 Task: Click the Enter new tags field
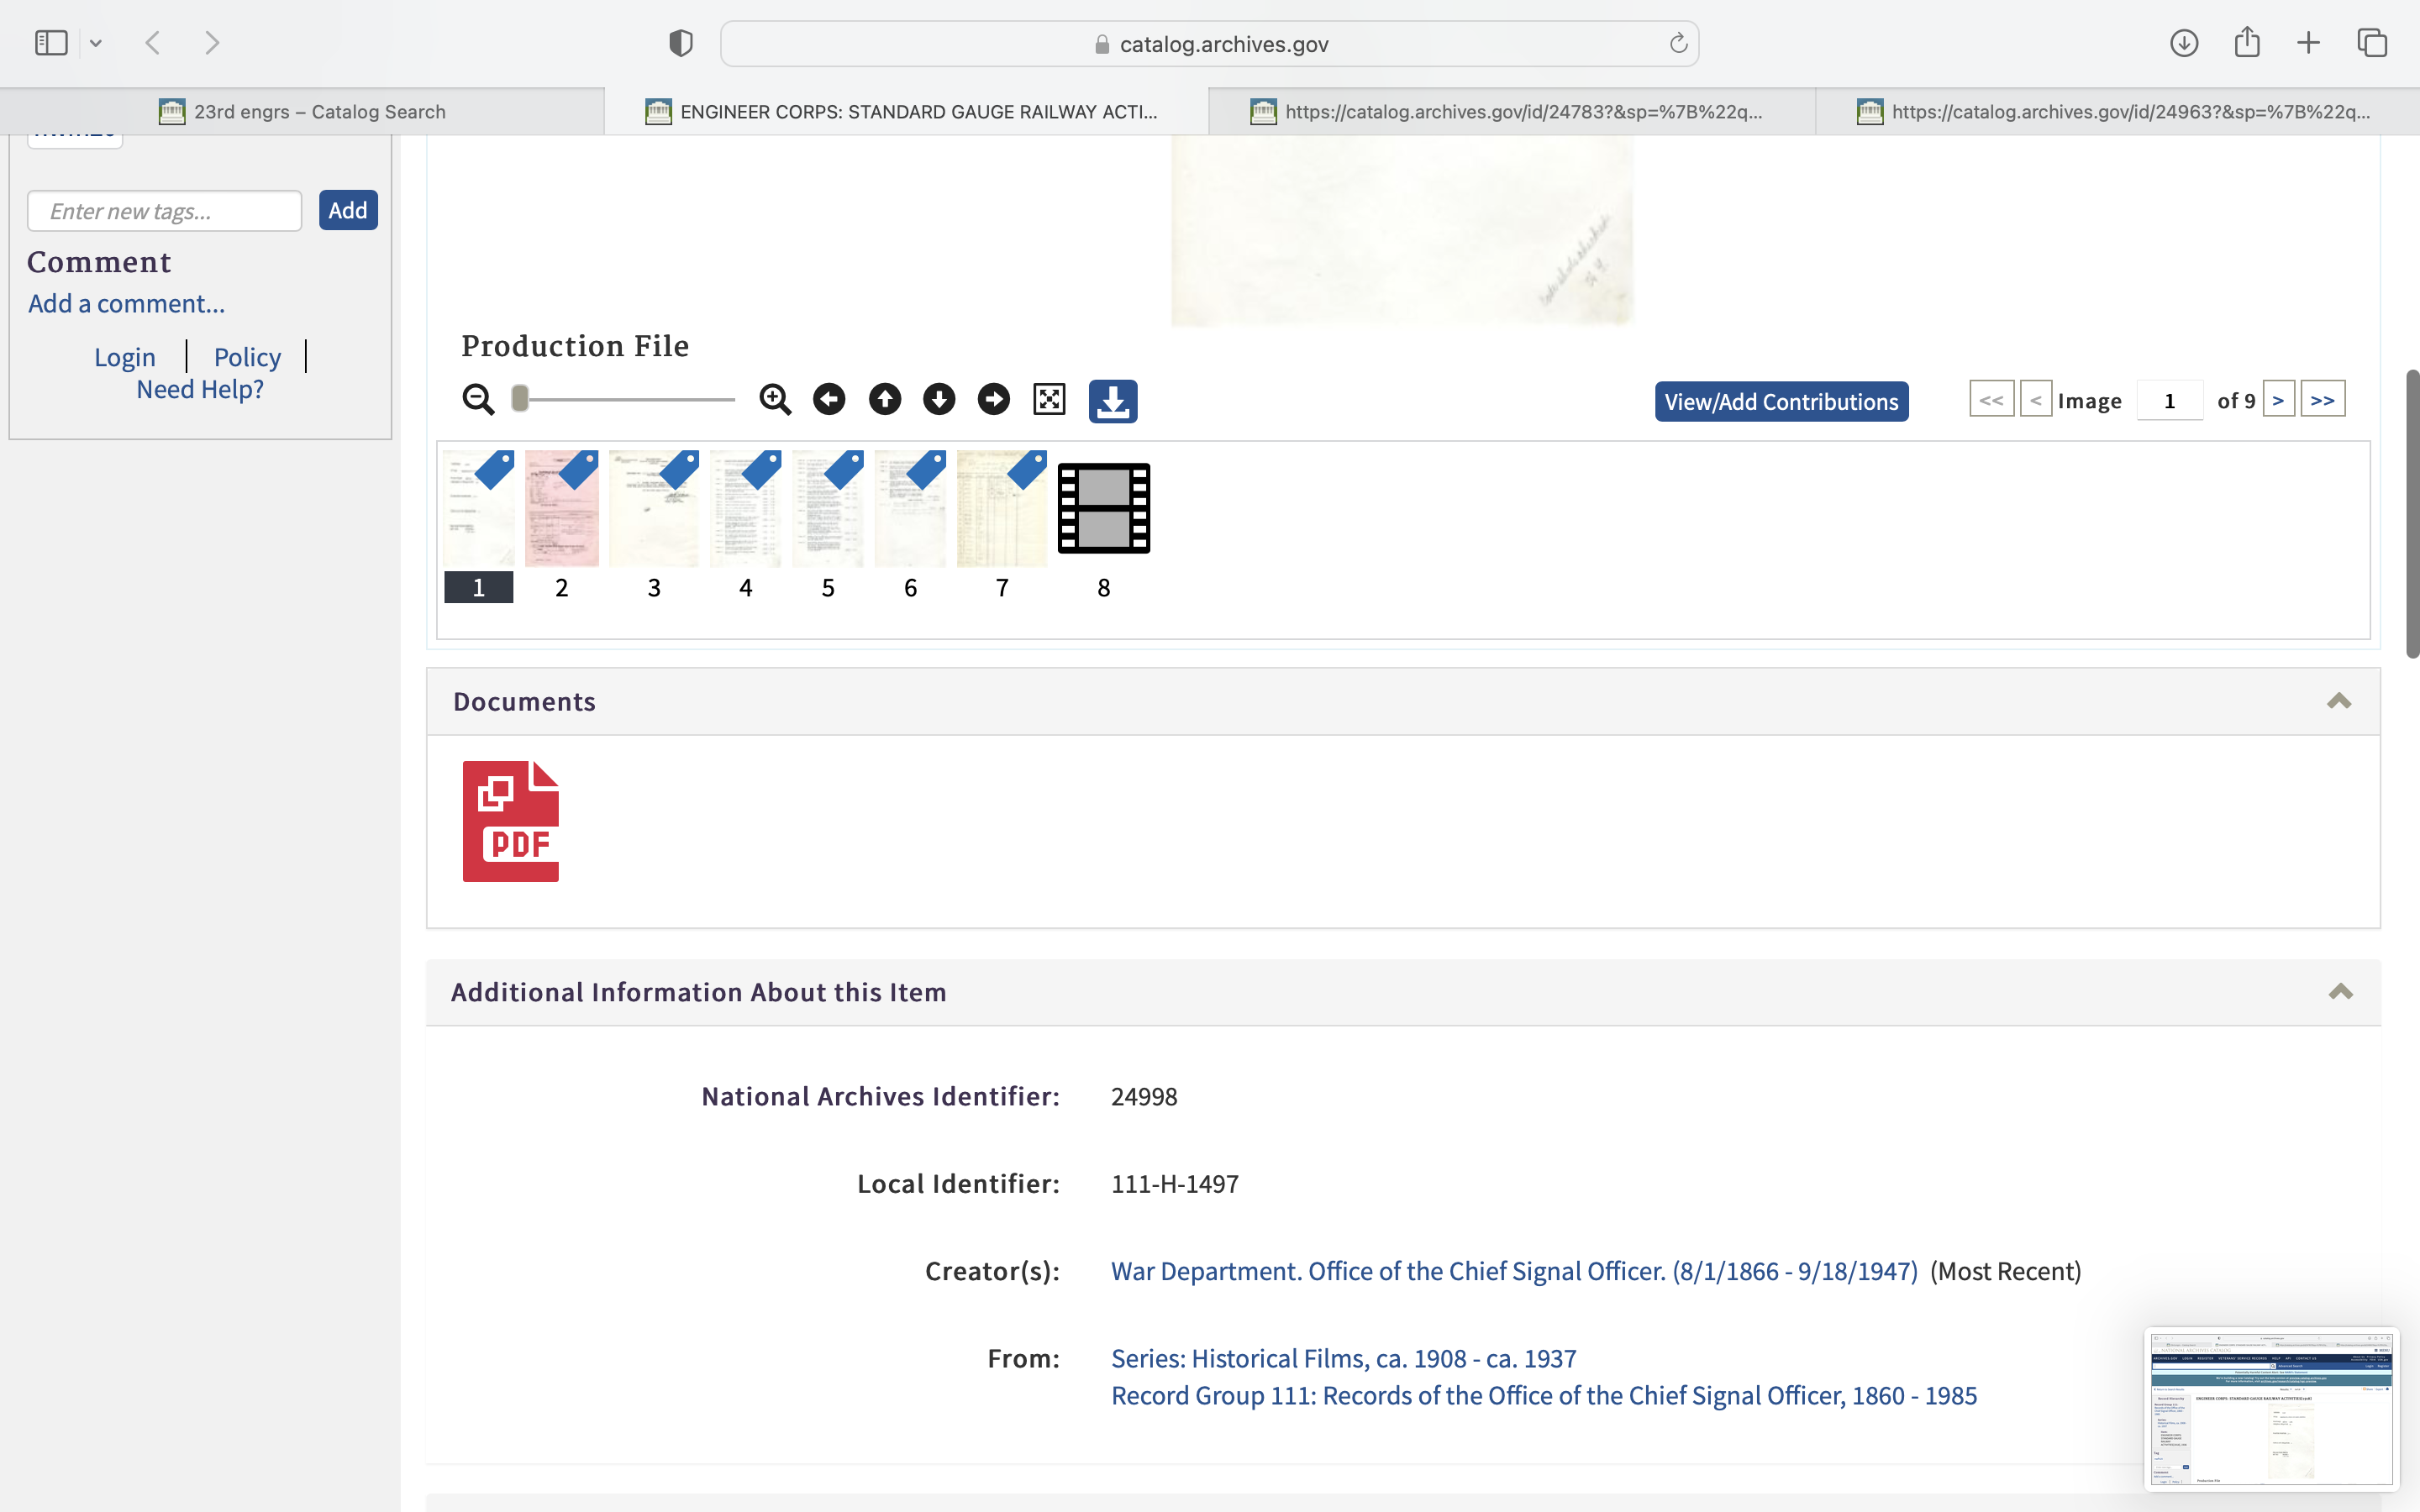[165, 211]
